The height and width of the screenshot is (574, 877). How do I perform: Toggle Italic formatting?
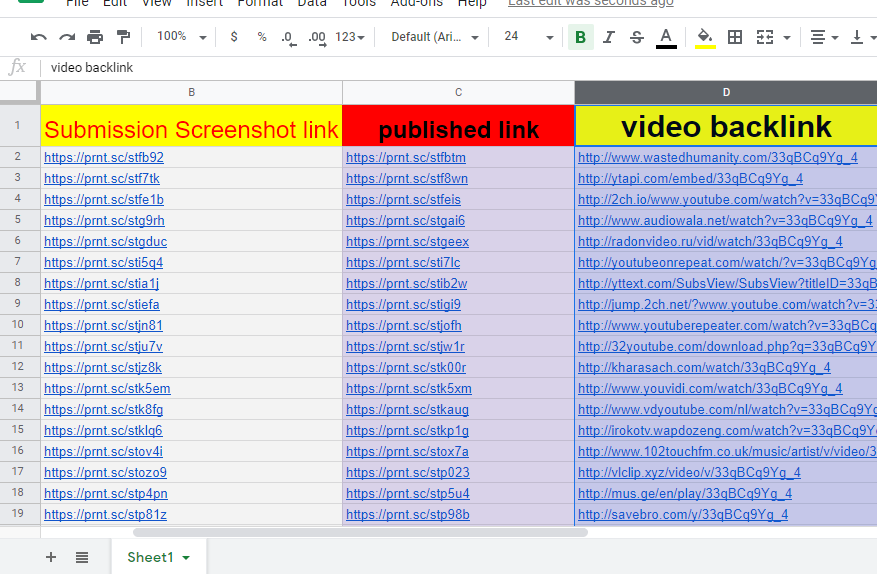click(x=608, y=37)
